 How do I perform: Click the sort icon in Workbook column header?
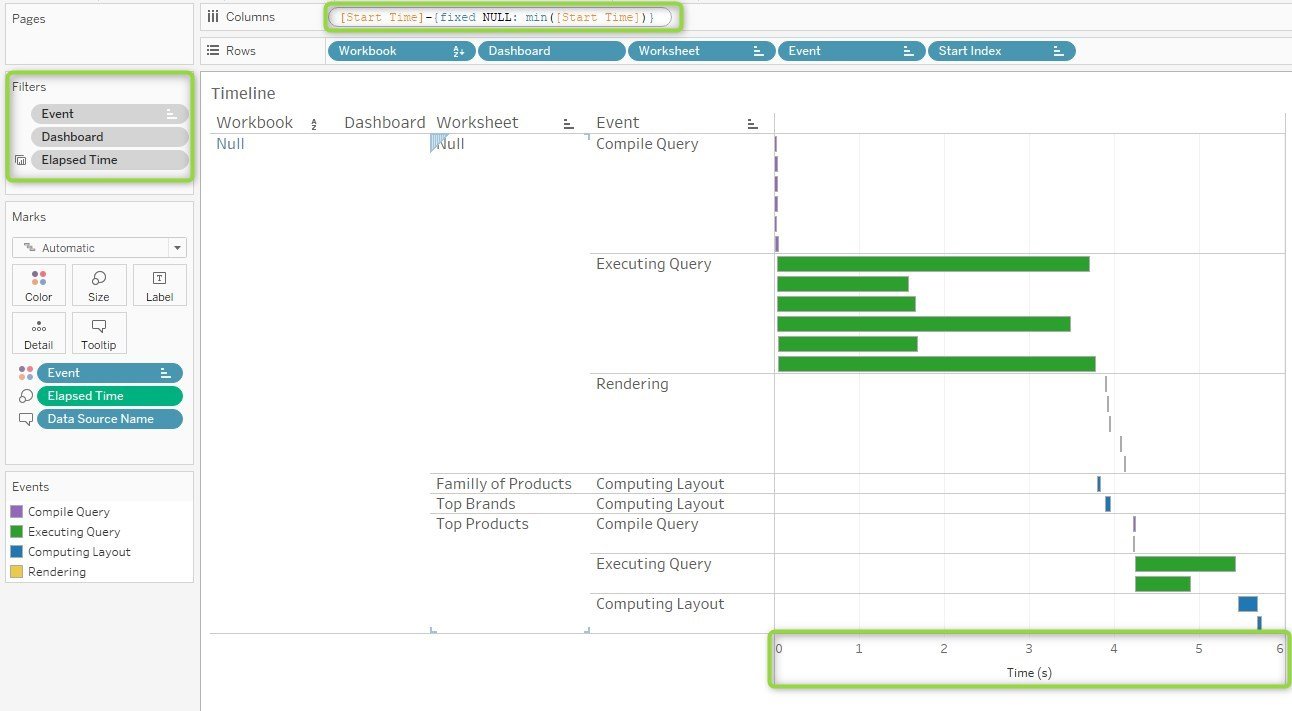tap(314, 124)
